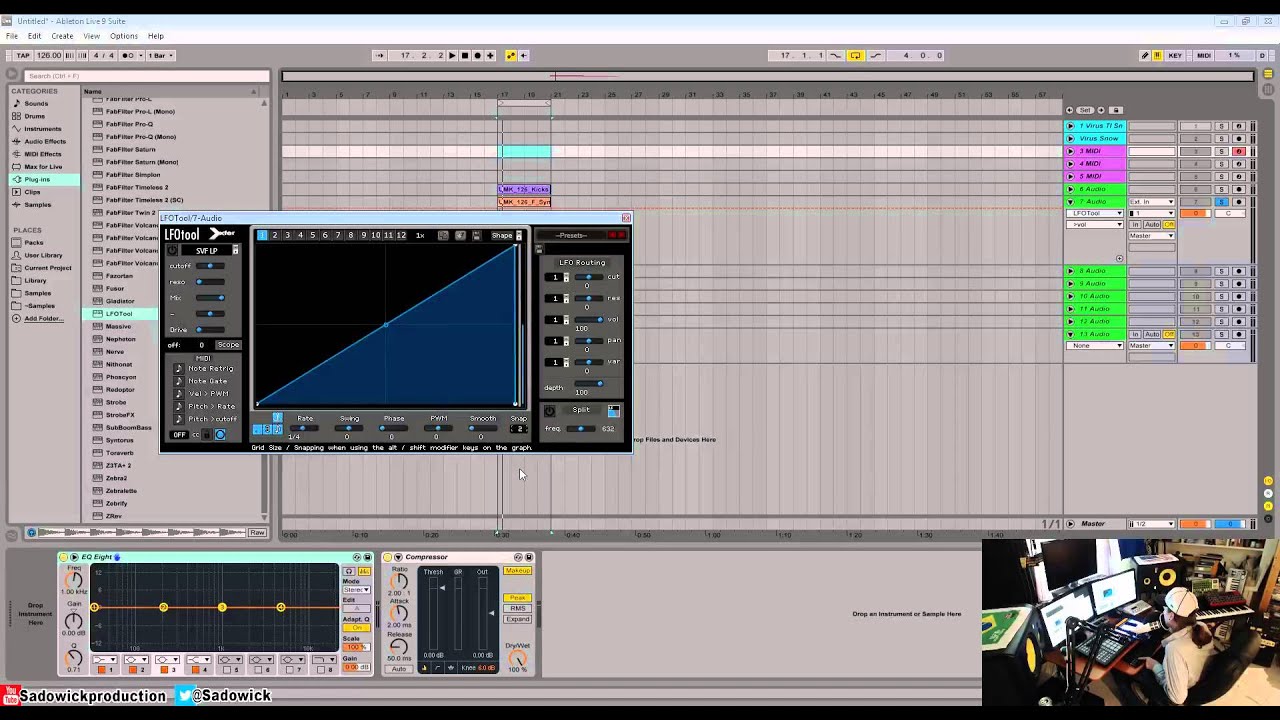Select Massive in the plug-in list
This screenshot has width=1280, height=720.
pos(119,327)
